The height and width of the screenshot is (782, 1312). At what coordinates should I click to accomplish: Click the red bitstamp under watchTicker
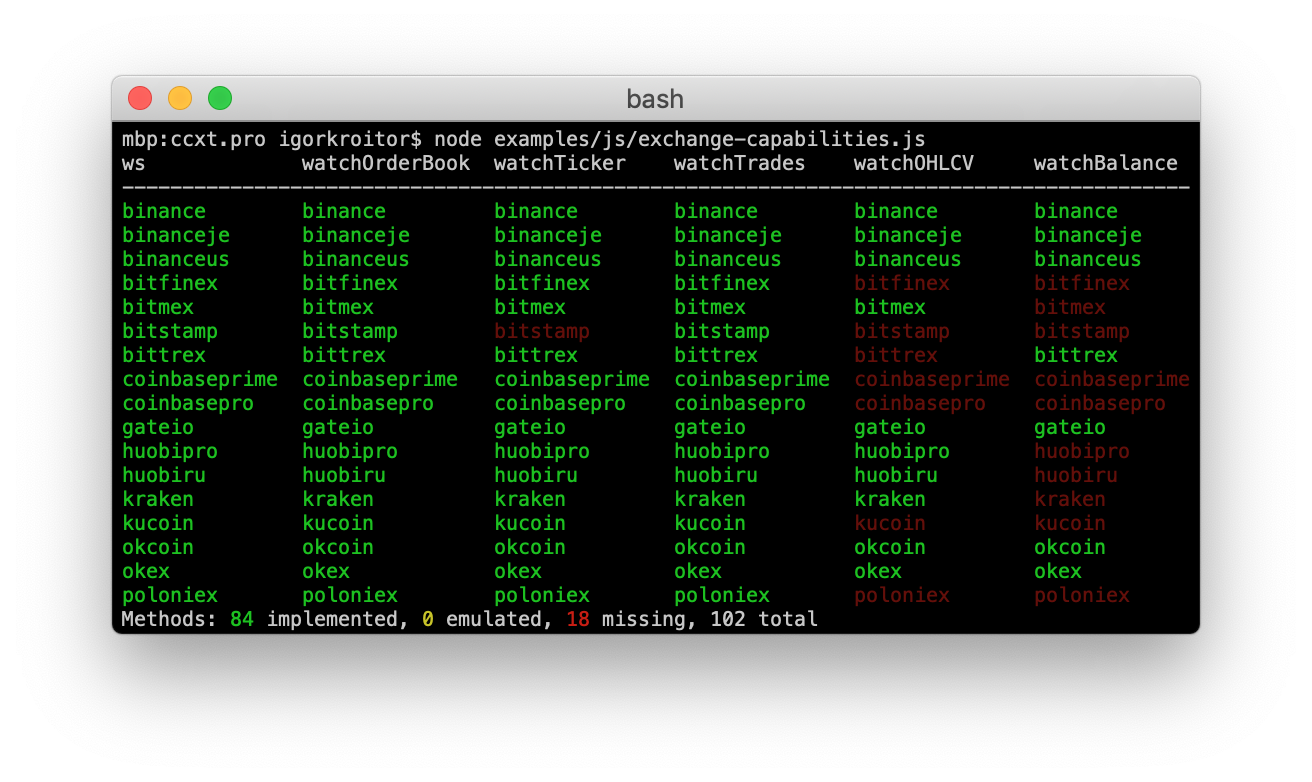click(542, 331)
